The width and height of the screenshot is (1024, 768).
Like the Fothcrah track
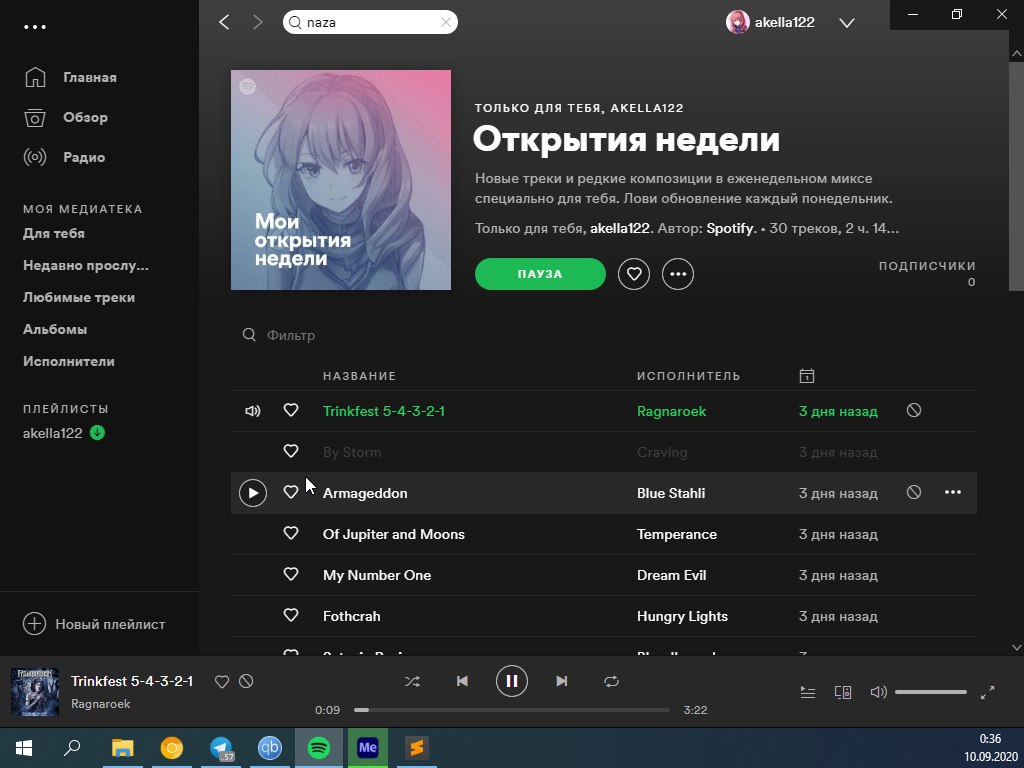291,615
